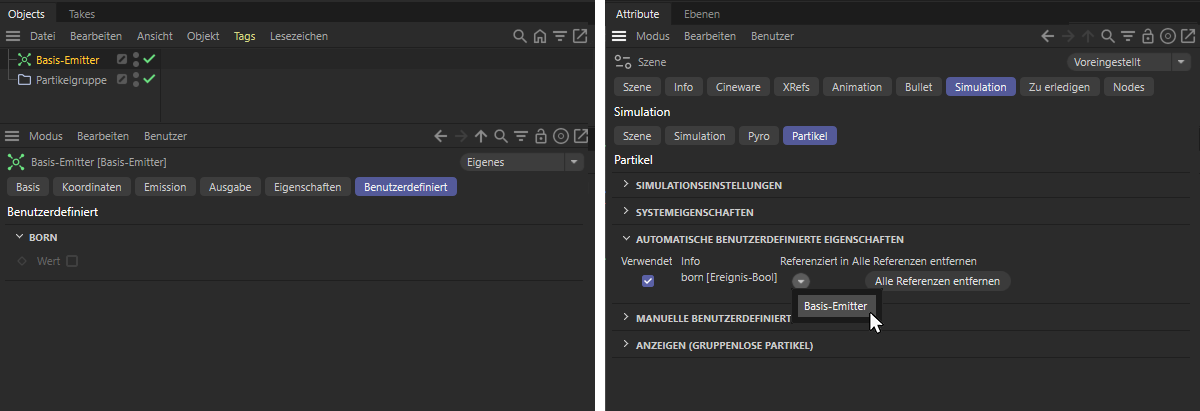Toggle the Wert checkbox under BORN
This screenshot has width=1200, height=411.
[72, 261]
